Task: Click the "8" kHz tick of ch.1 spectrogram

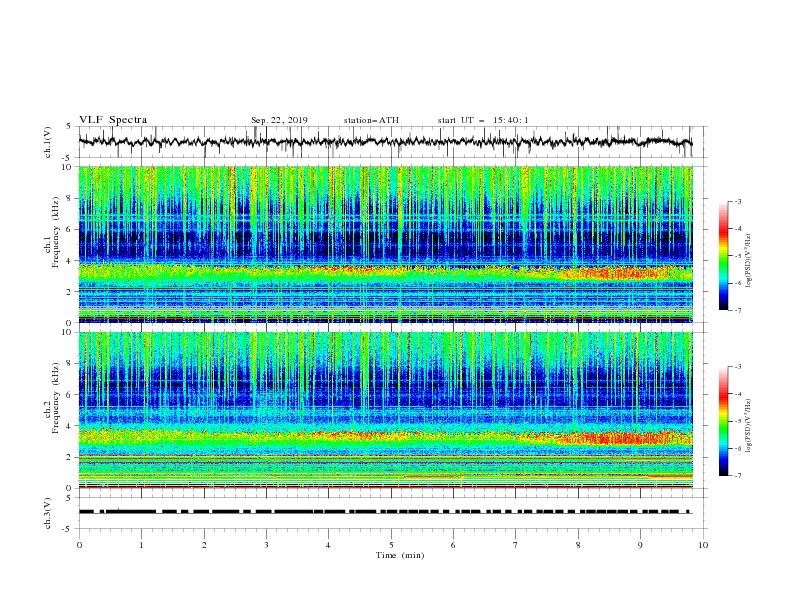Action: click(x=70, y=198)
